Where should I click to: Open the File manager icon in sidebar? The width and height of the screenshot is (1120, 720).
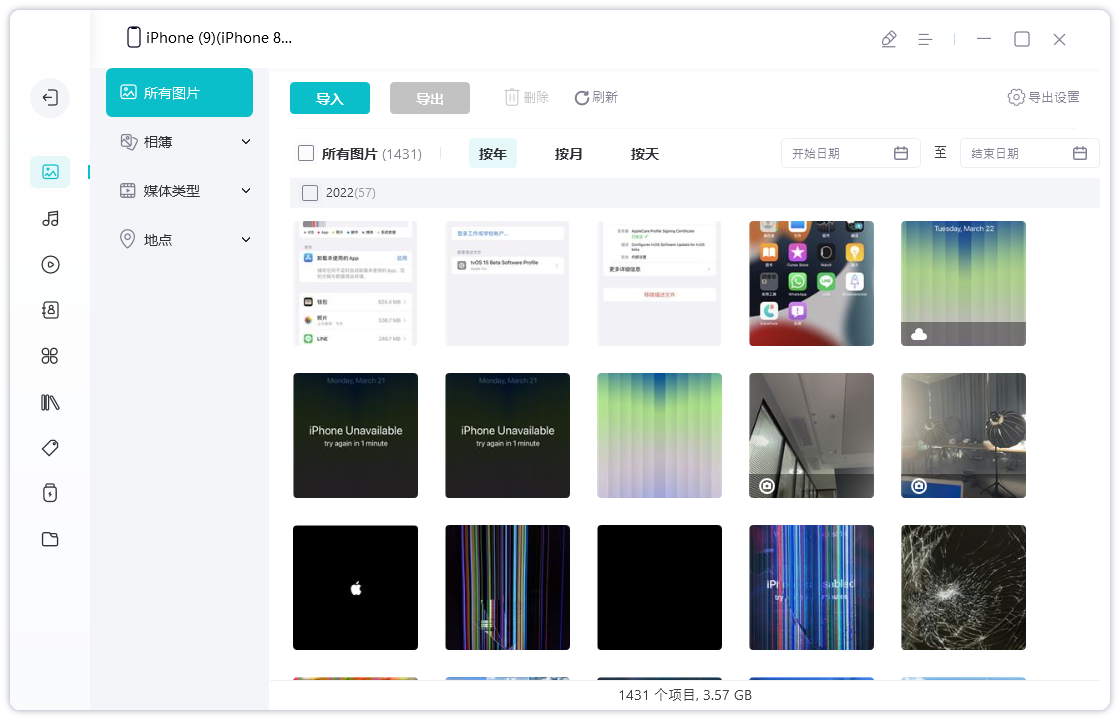[50, 539]
